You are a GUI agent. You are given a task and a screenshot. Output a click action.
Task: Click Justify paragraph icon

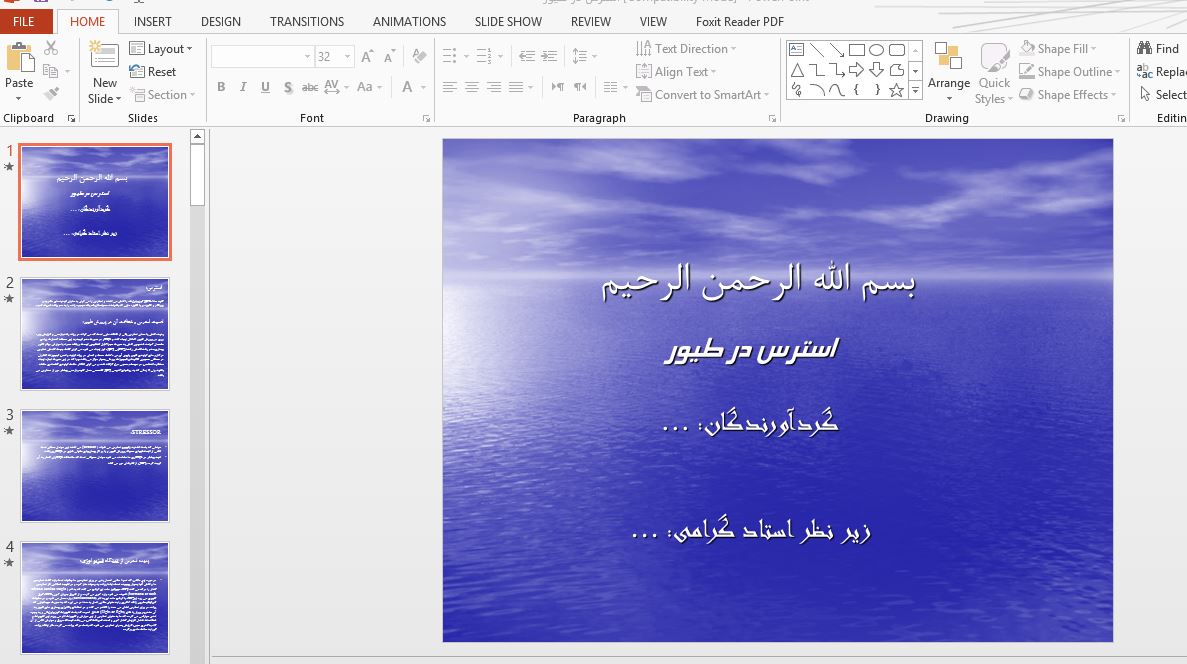click(516, 87)
